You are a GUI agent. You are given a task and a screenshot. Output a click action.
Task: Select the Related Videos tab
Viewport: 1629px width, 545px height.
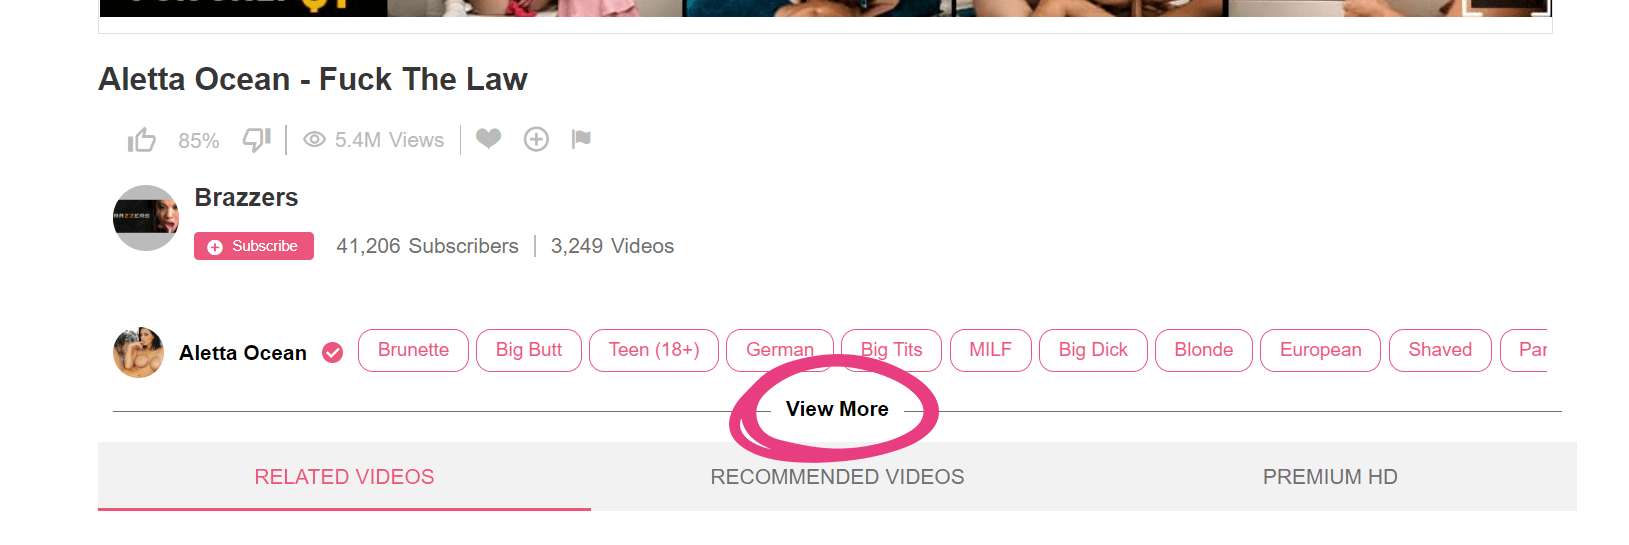tap(344, 477)
